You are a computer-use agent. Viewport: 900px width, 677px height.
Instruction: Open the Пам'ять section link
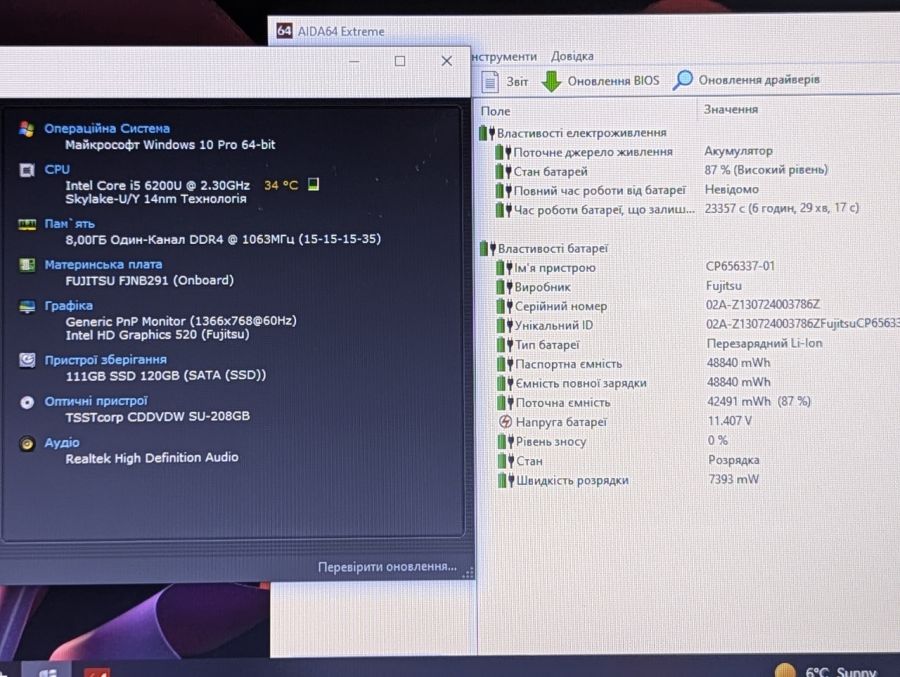click(x=69, y=224)
